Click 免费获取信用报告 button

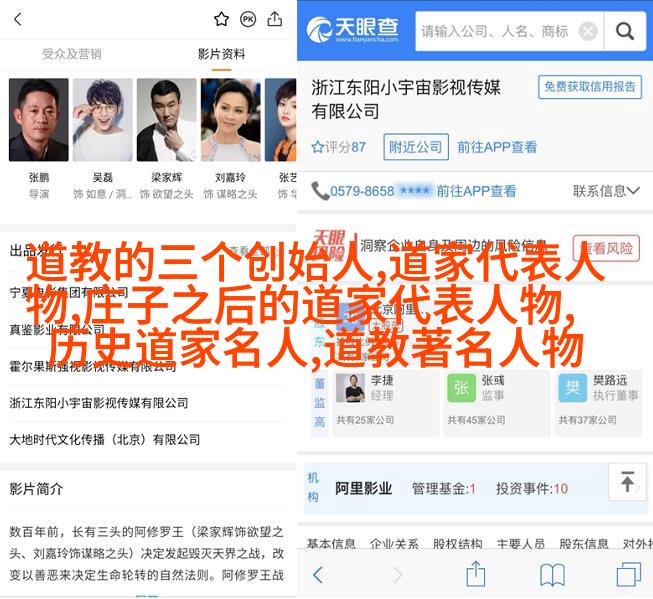pyautogui.click(x=590, y=87)
